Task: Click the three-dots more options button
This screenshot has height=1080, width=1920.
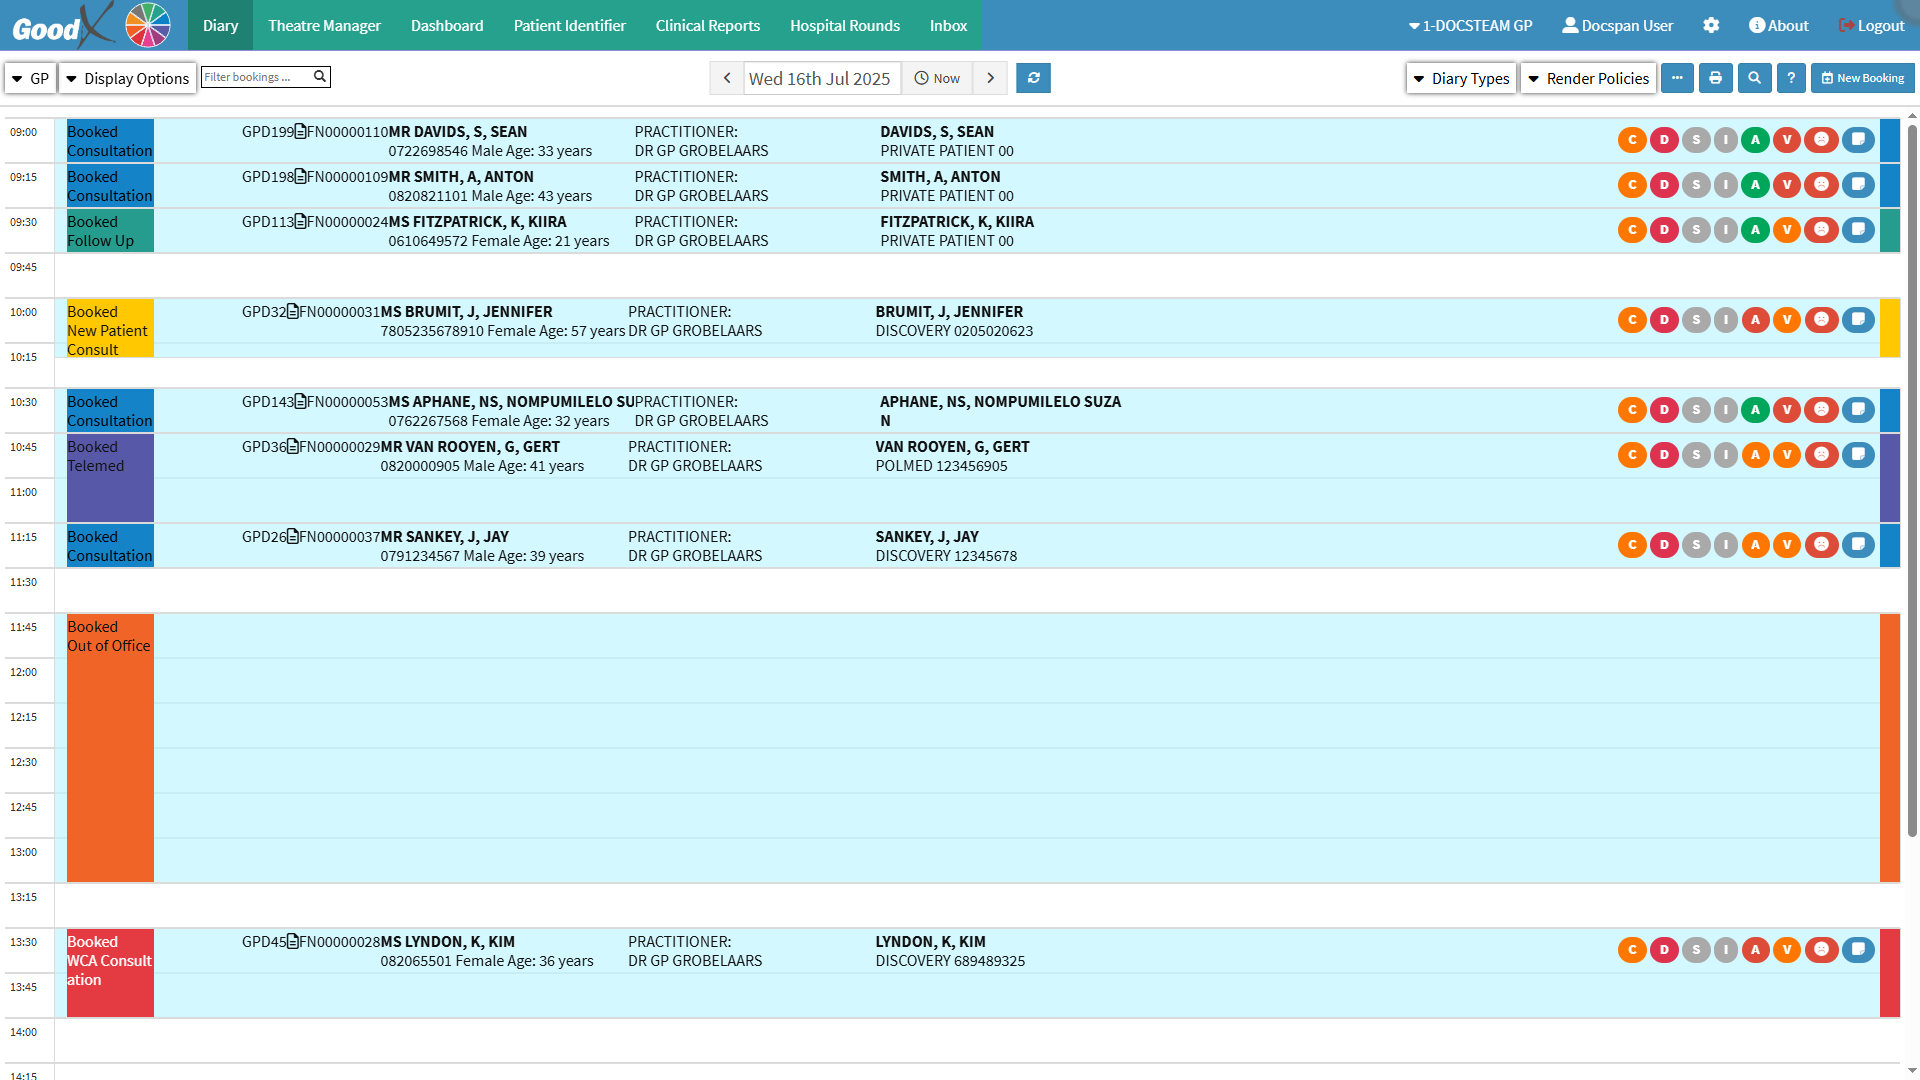Action: tap(1677, 78)
